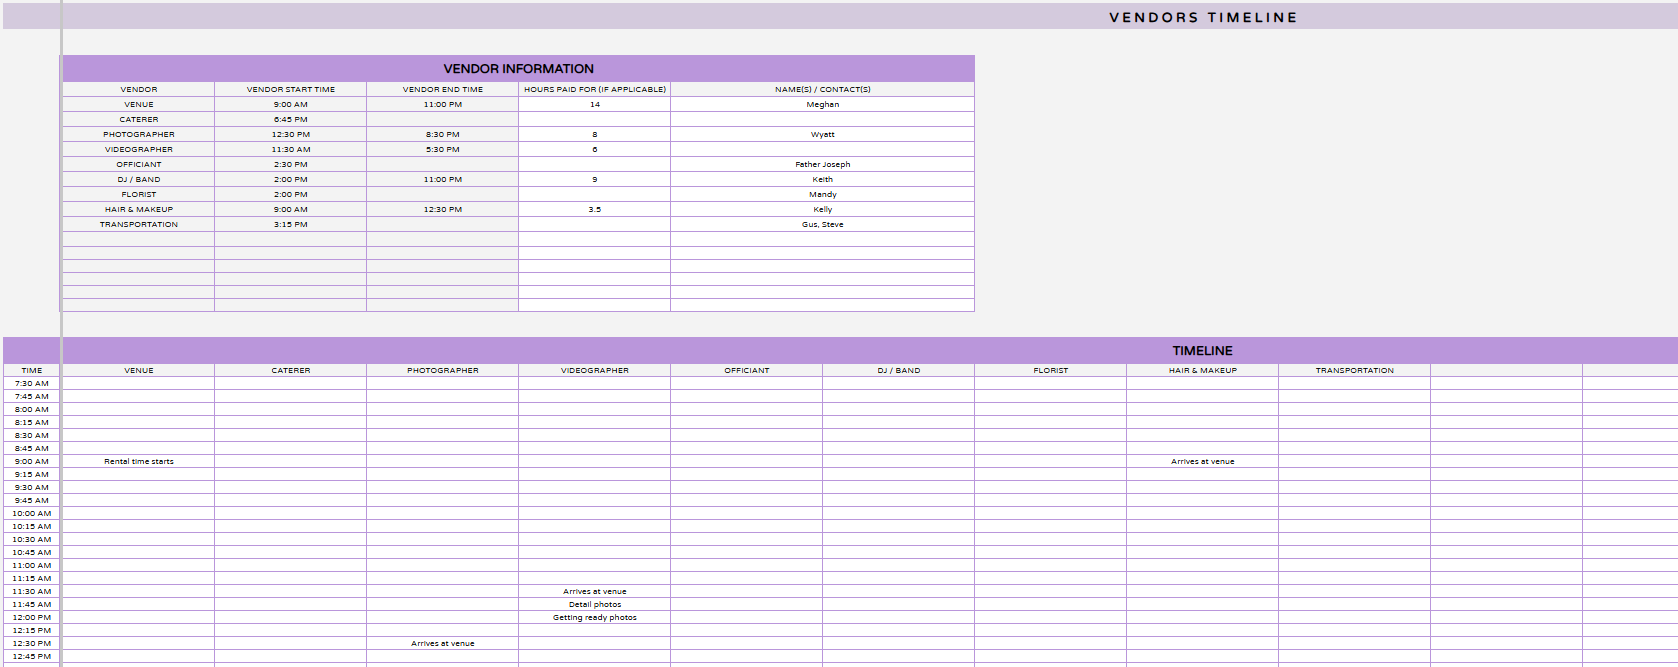Click the FLORIST column header in the timeline
The height and width of the screenshot is (667, 1678).
click(1050, 370)
